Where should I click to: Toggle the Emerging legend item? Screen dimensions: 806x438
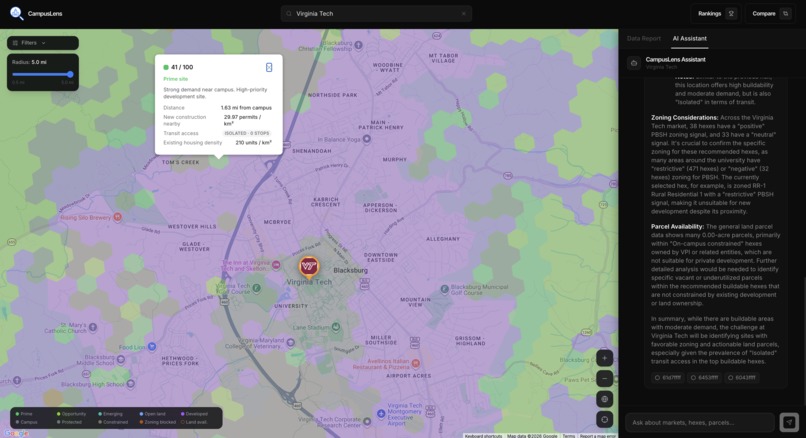pyautogui.click(x=110, y=414)
